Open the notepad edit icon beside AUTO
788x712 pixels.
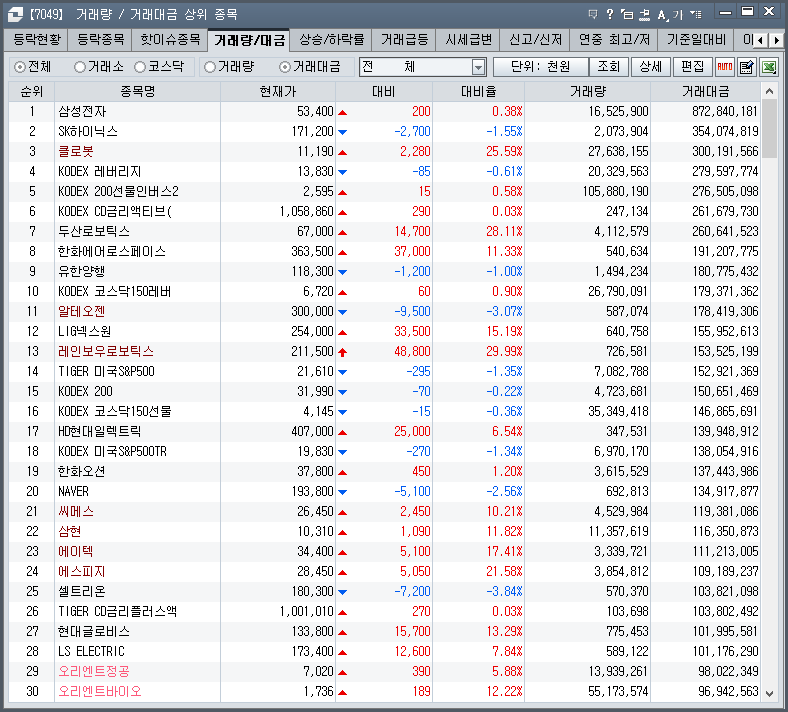[x=747, y=67]
